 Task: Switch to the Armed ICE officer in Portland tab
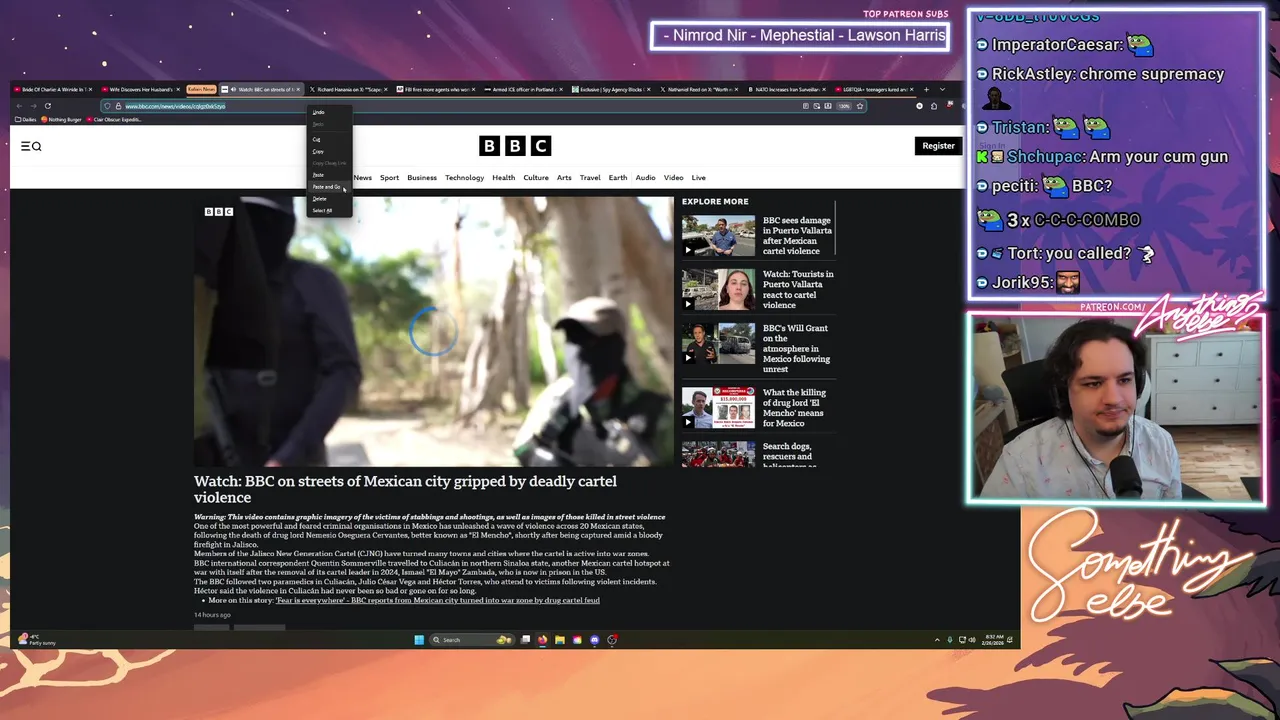click(x=523, y=89)
